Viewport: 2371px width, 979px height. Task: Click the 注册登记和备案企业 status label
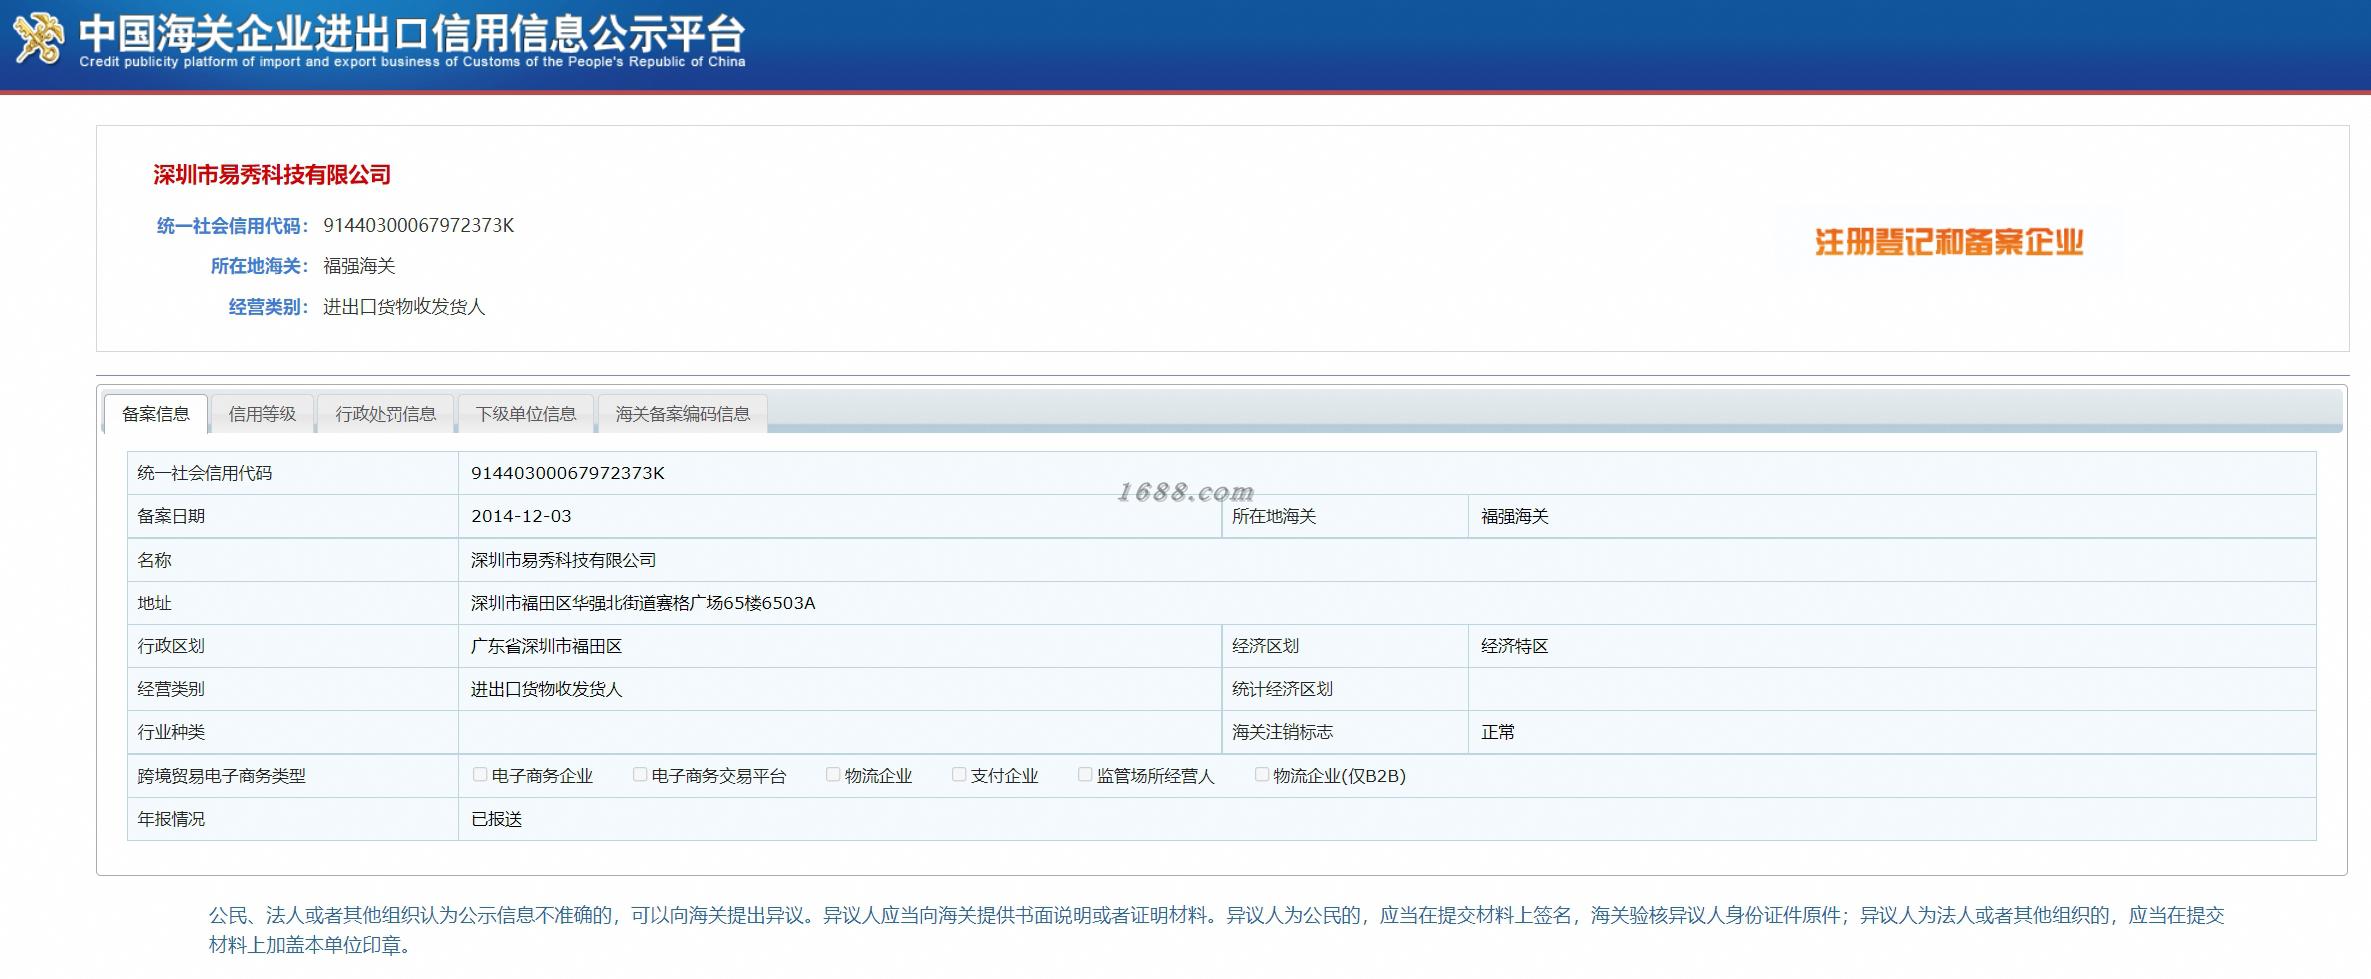[1949, 242]
